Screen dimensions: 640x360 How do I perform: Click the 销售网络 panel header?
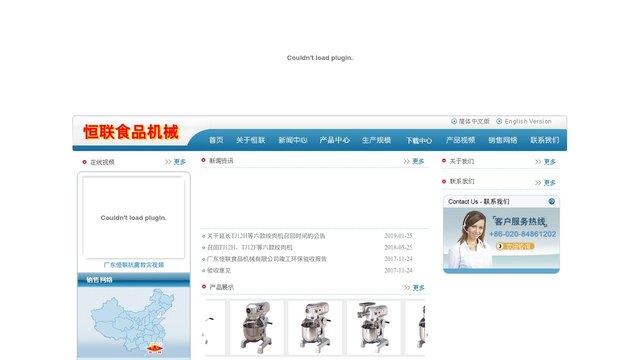(134, 280)
